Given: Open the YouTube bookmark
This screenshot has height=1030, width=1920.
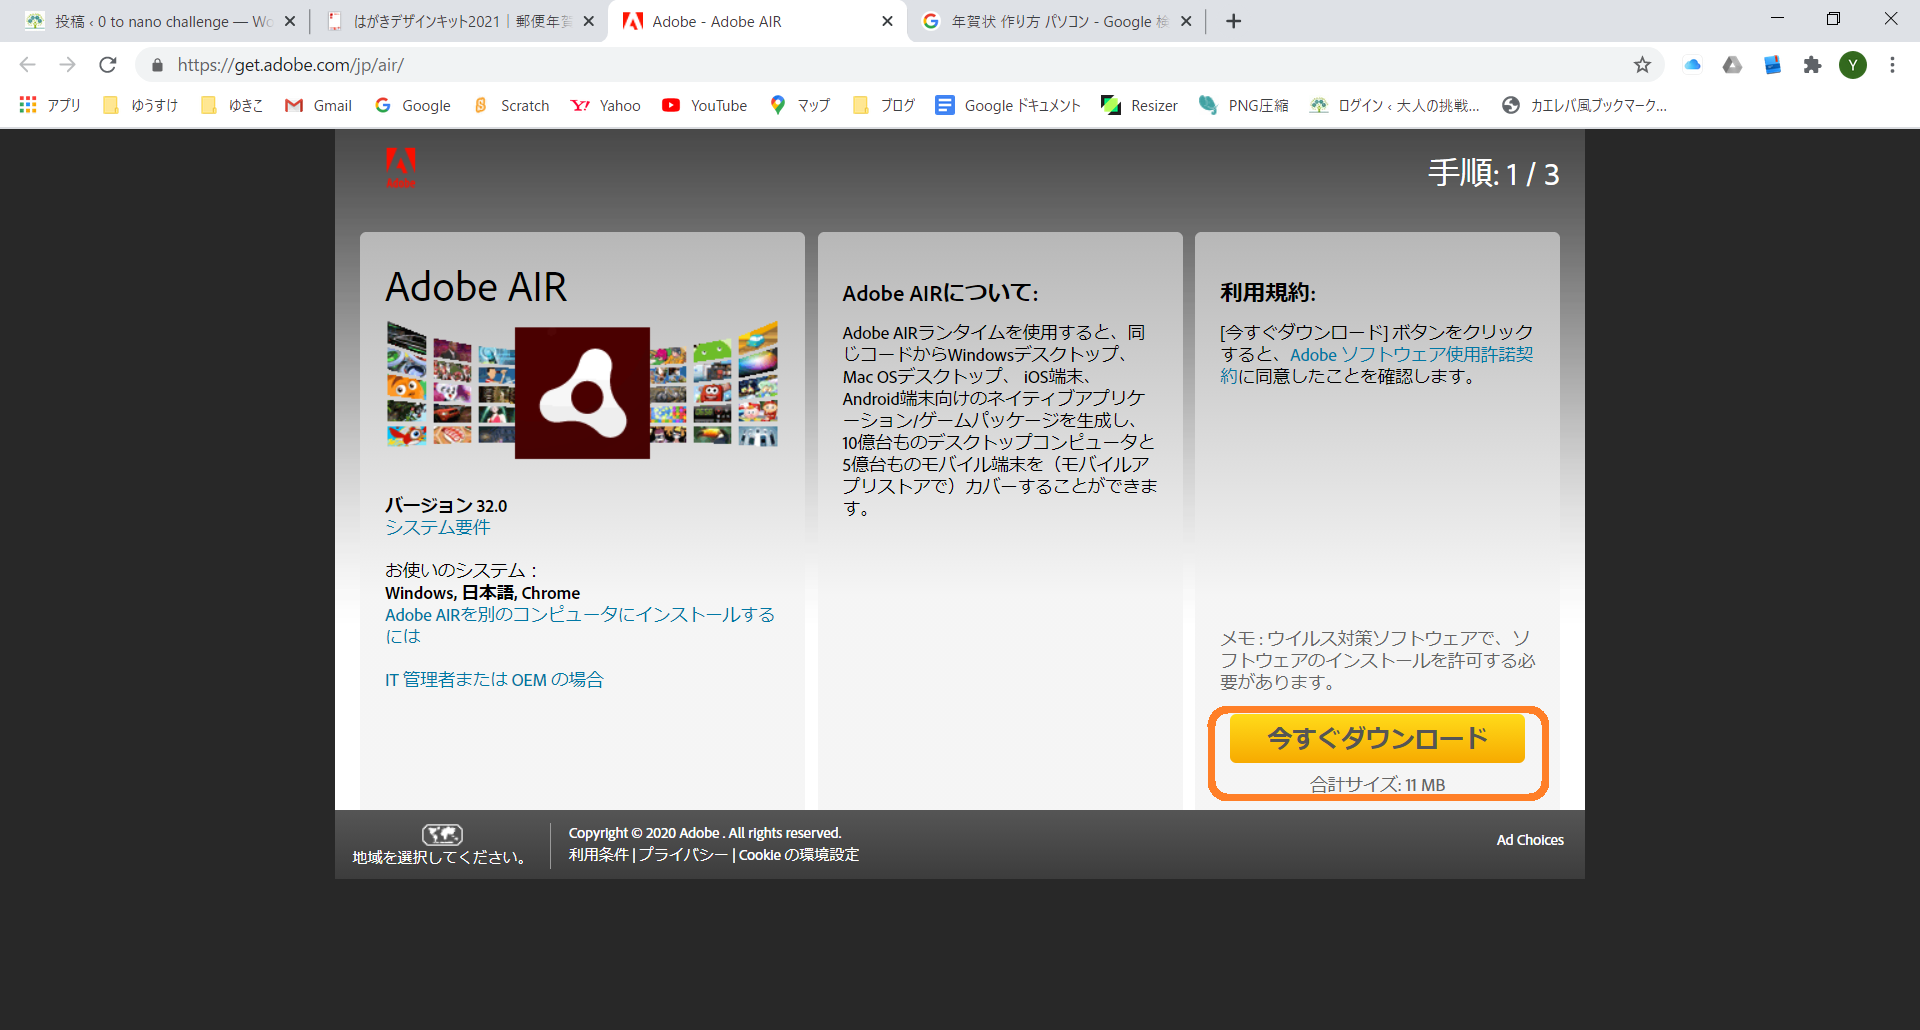Looking at the screenshot, I should pyautogui.click(x=705, y=105).
